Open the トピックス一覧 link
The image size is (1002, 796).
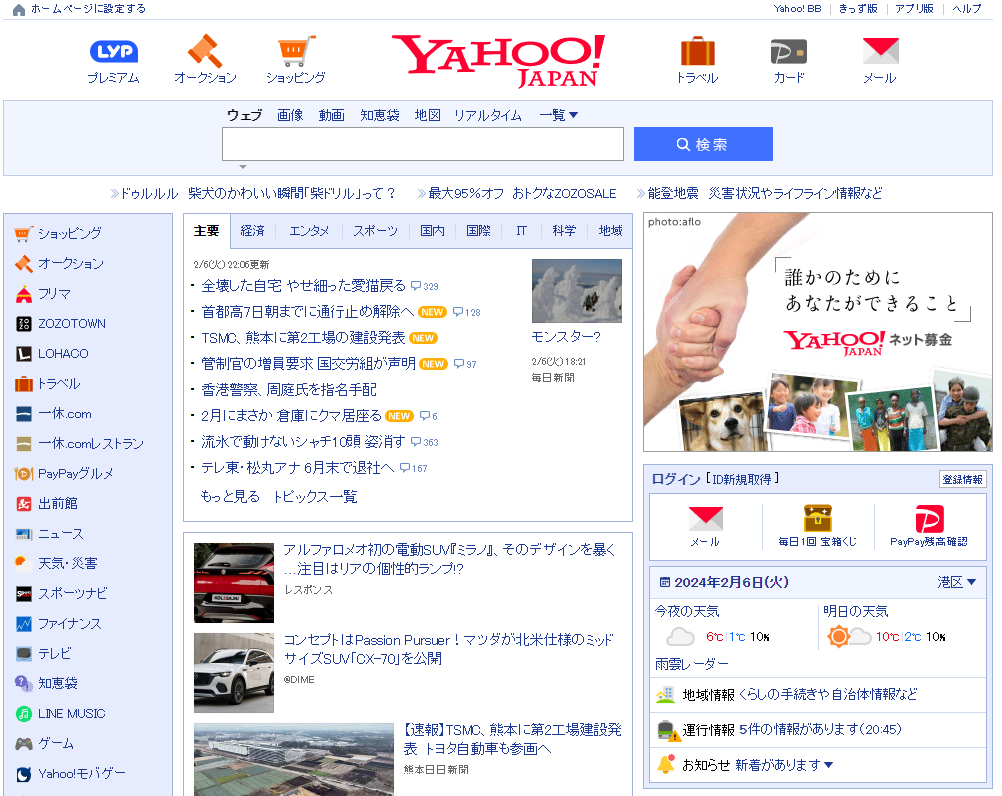tap(315, 496)
